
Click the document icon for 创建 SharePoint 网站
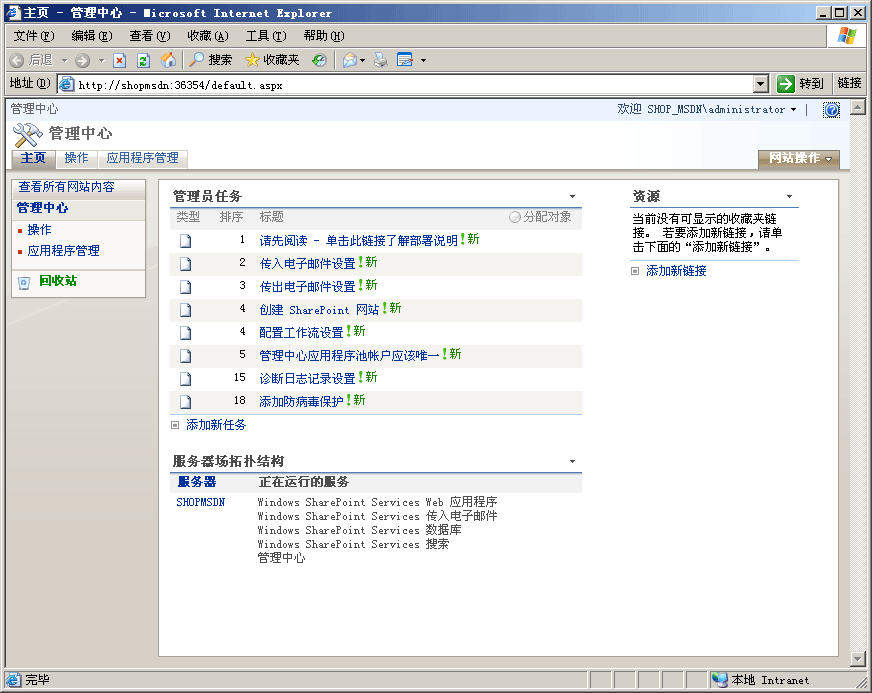[x=186, y=310]
